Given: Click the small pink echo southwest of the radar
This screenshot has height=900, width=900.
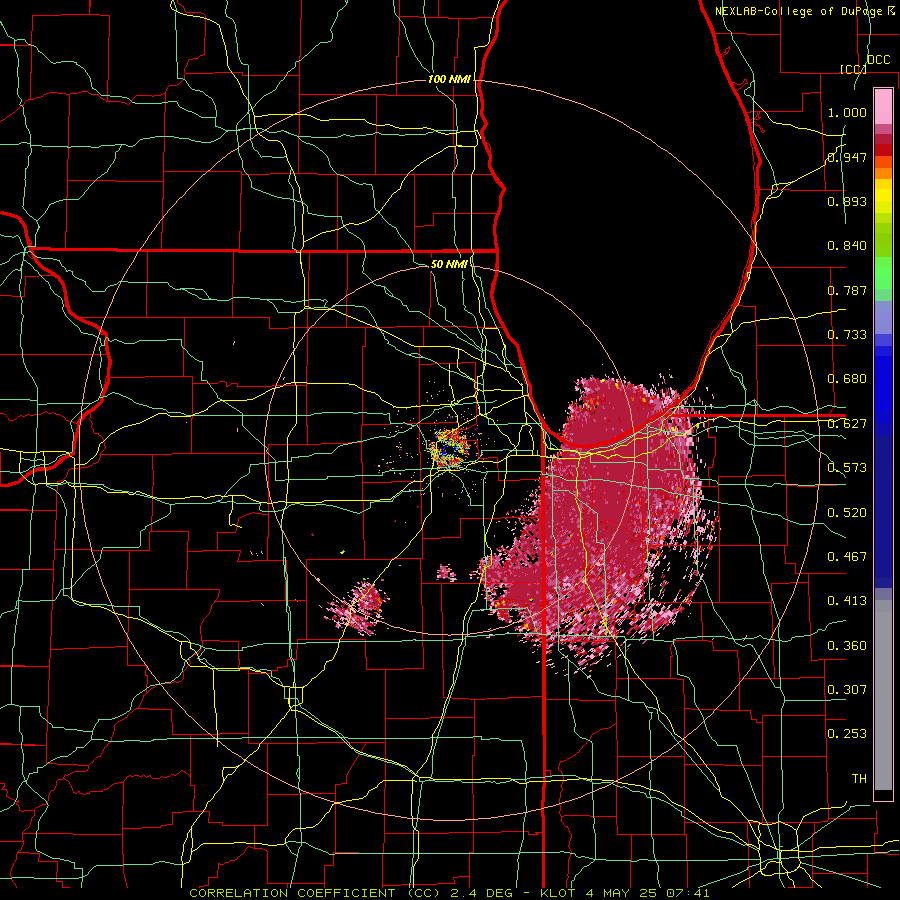Looking at the screenshot, I should point(359,607).
